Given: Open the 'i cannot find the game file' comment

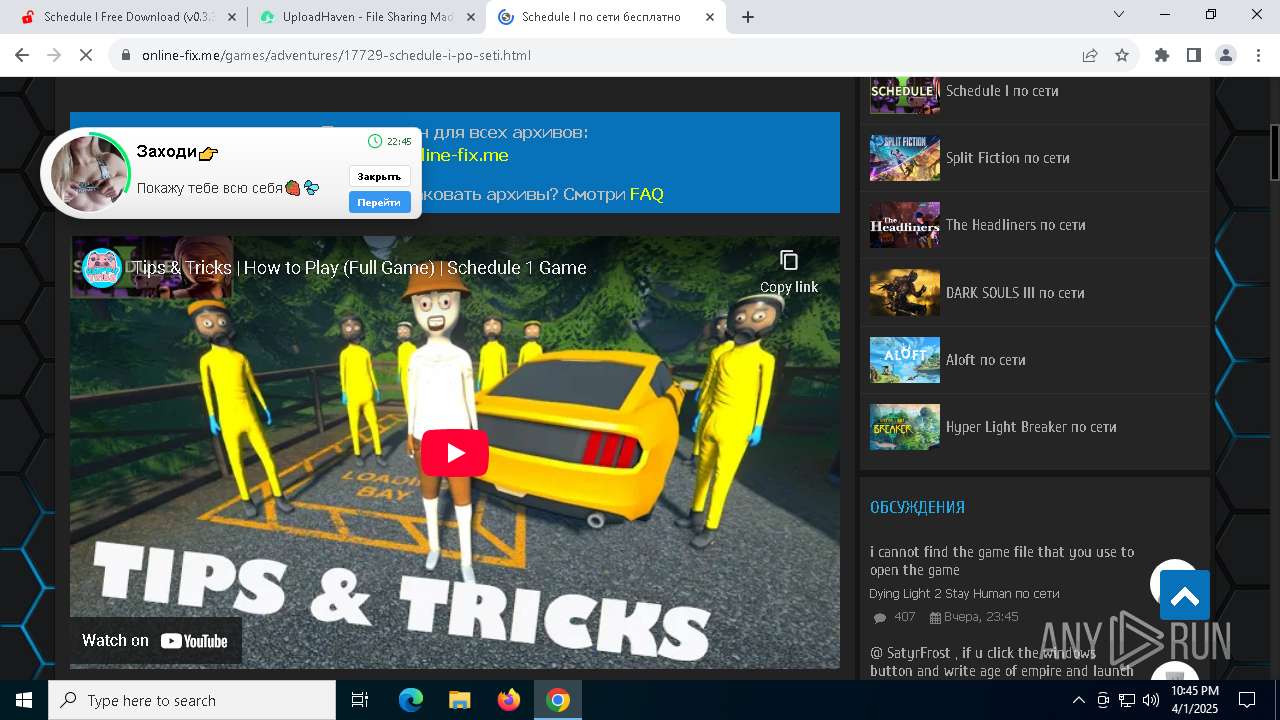Looking at the screenshot, I should click(1002, 561).
